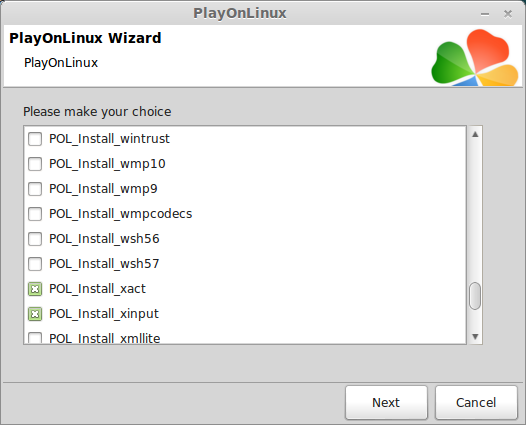Disable the POL_Install_xinput checkbox
Screen dimensions: 526x425
coord(35,314)
